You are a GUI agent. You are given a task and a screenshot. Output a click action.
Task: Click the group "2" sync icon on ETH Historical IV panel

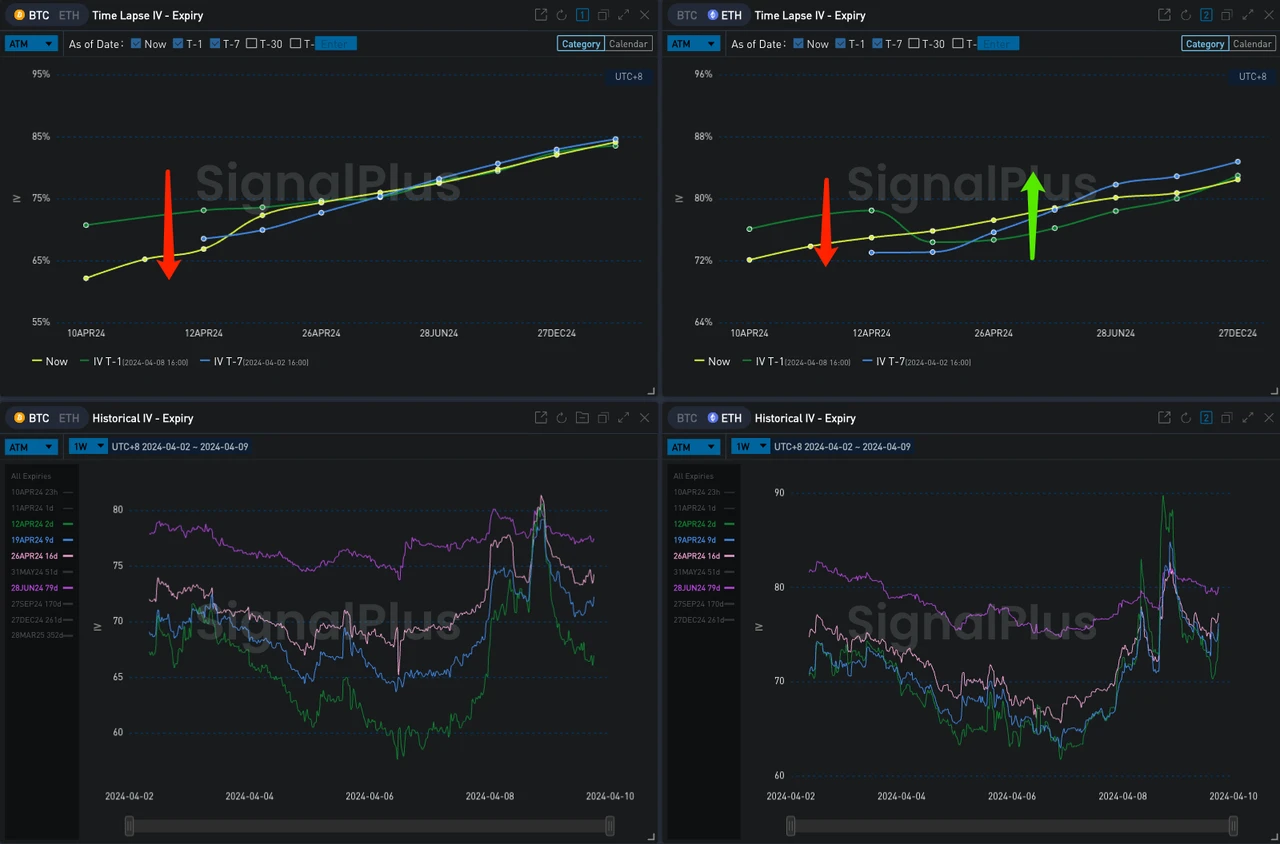1206,417
